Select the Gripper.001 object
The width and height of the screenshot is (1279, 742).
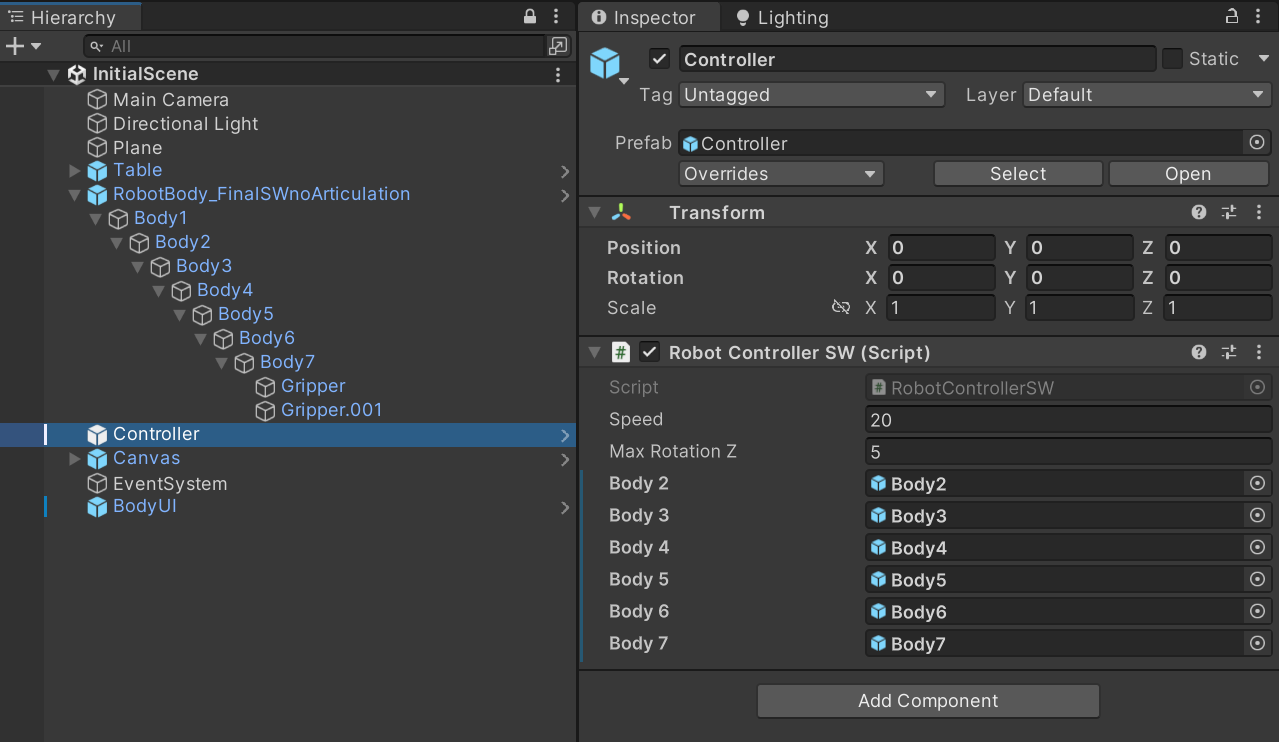pyautogui.click(x=331, y=410)
